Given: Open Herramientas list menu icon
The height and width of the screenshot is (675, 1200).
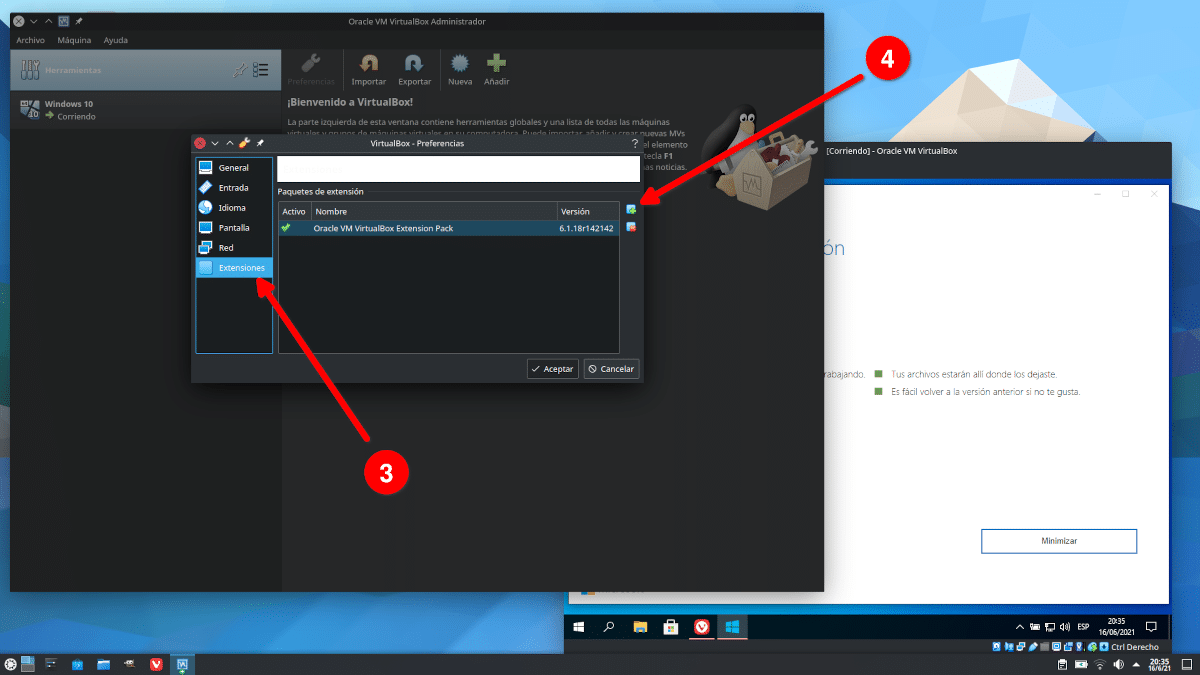Looking at the screenshot, I should [x=261, y=70].
